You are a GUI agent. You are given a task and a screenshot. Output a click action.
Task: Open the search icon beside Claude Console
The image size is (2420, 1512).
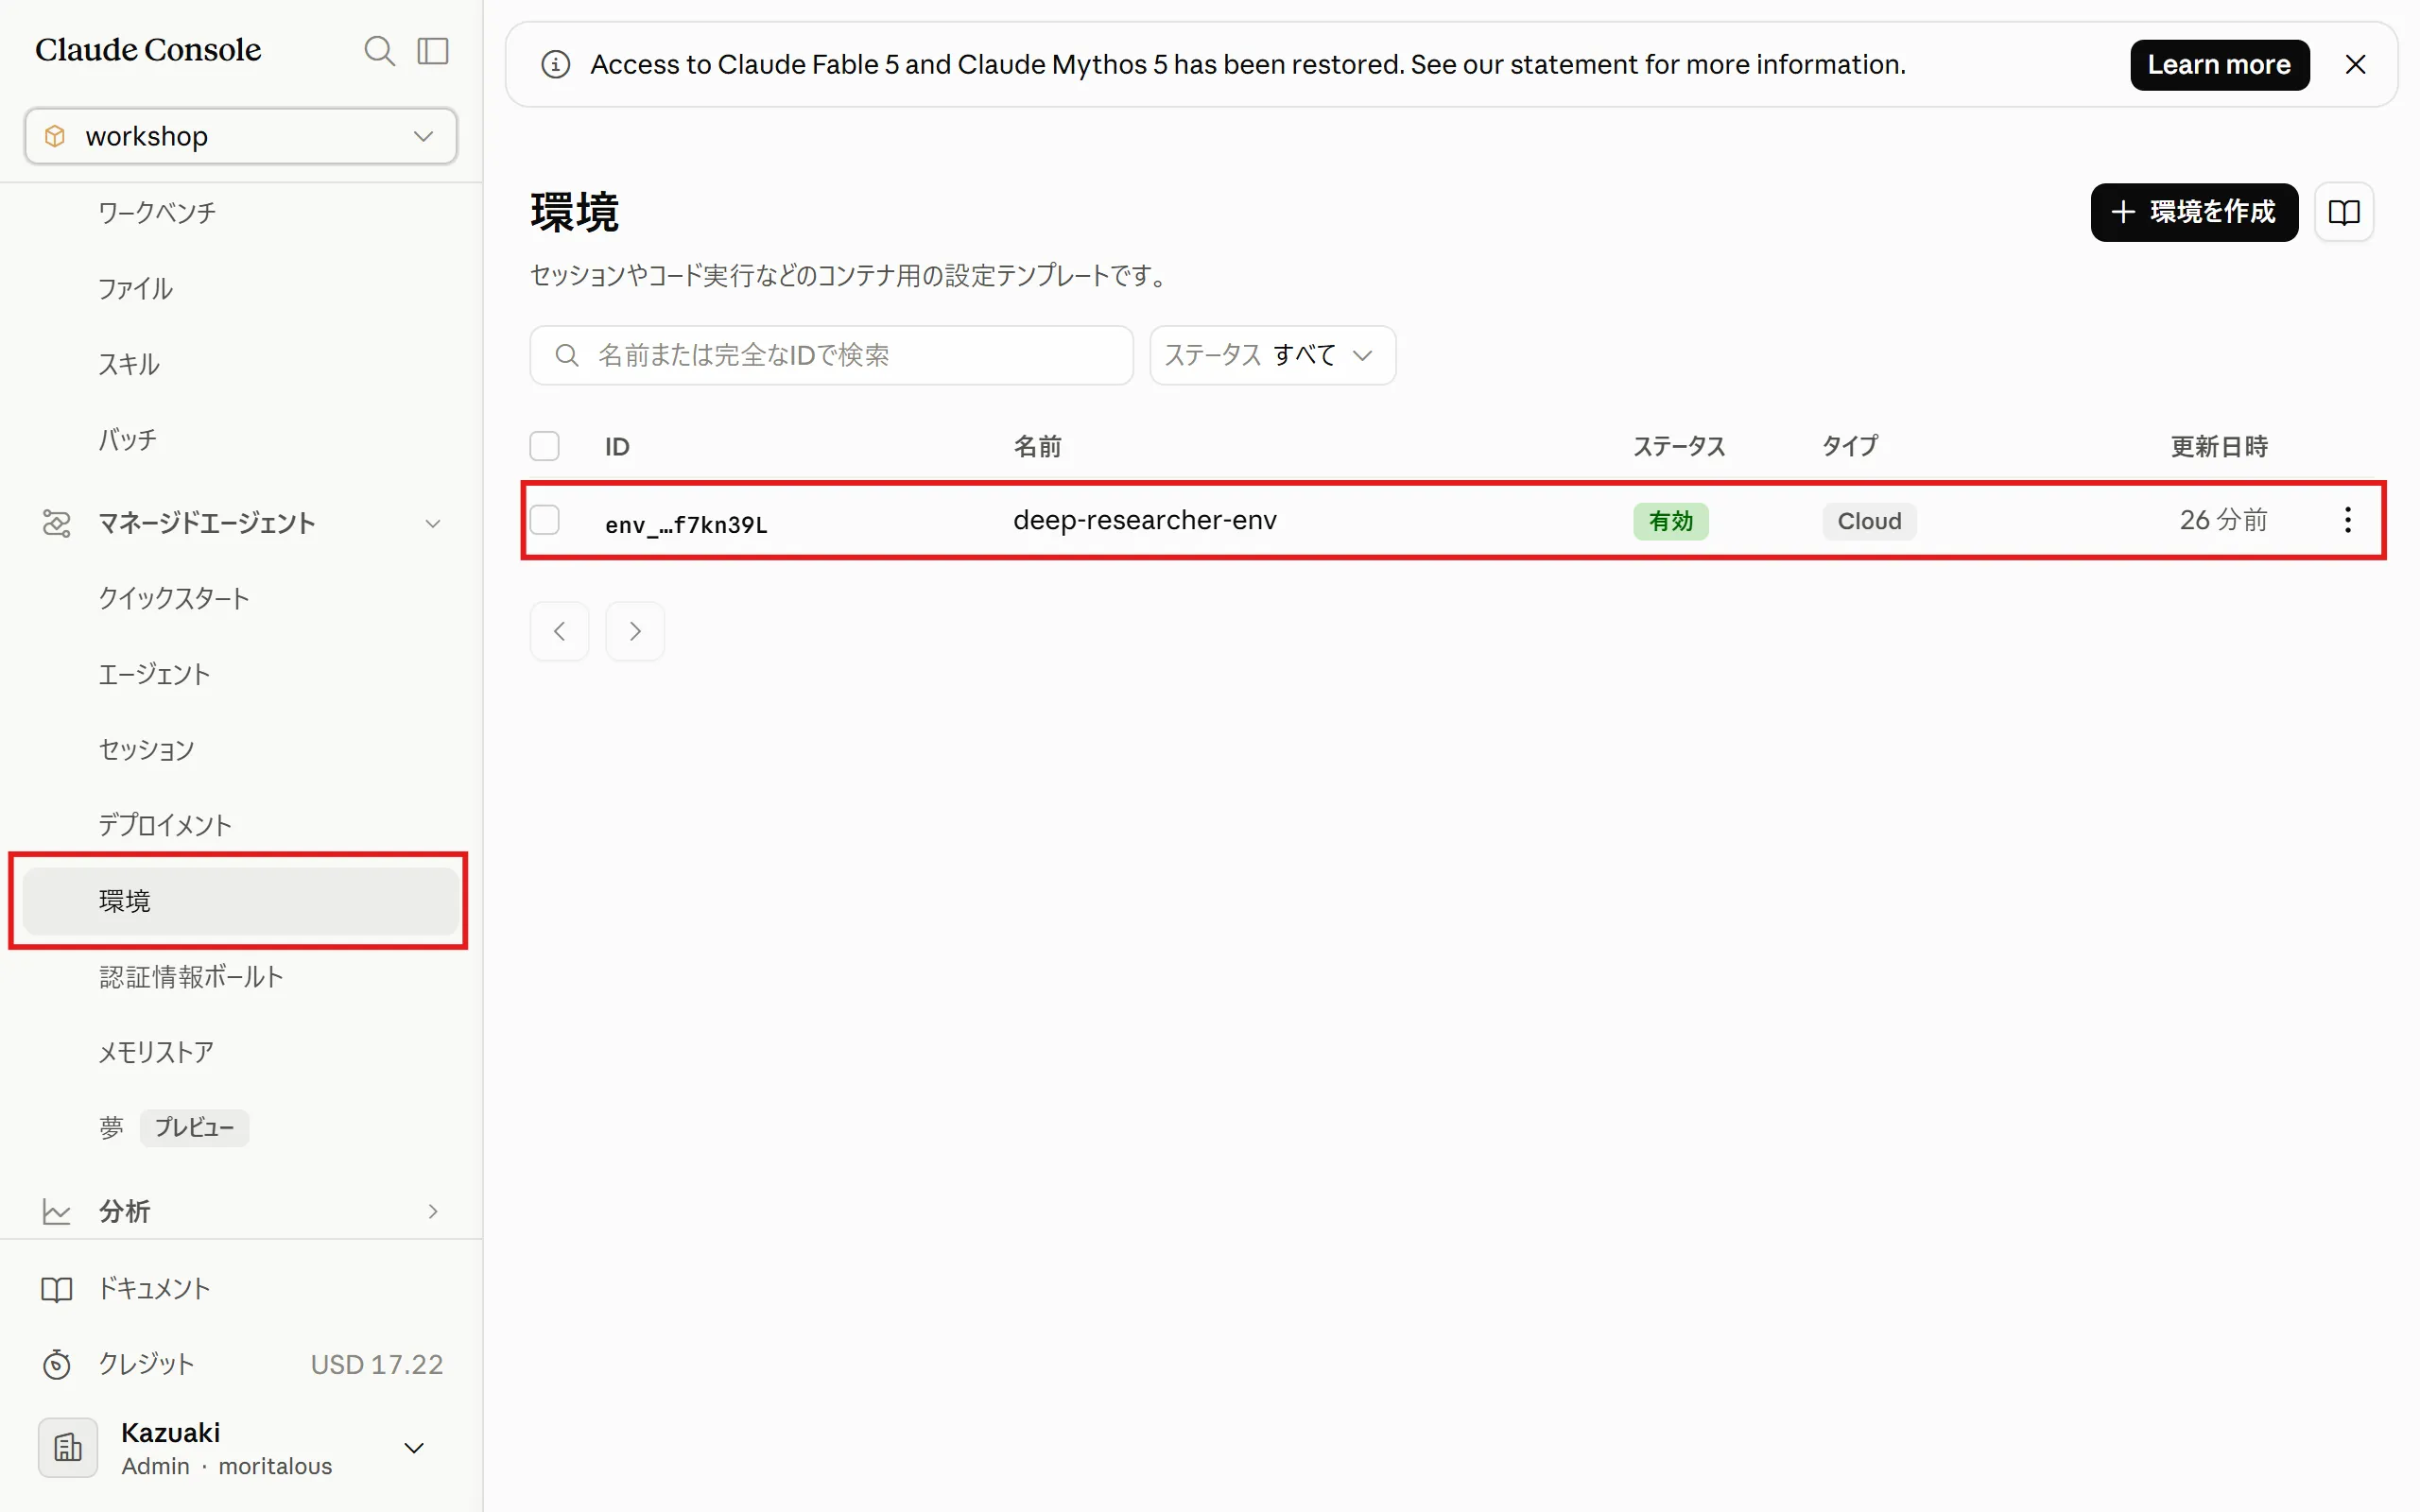coord(379,50)
